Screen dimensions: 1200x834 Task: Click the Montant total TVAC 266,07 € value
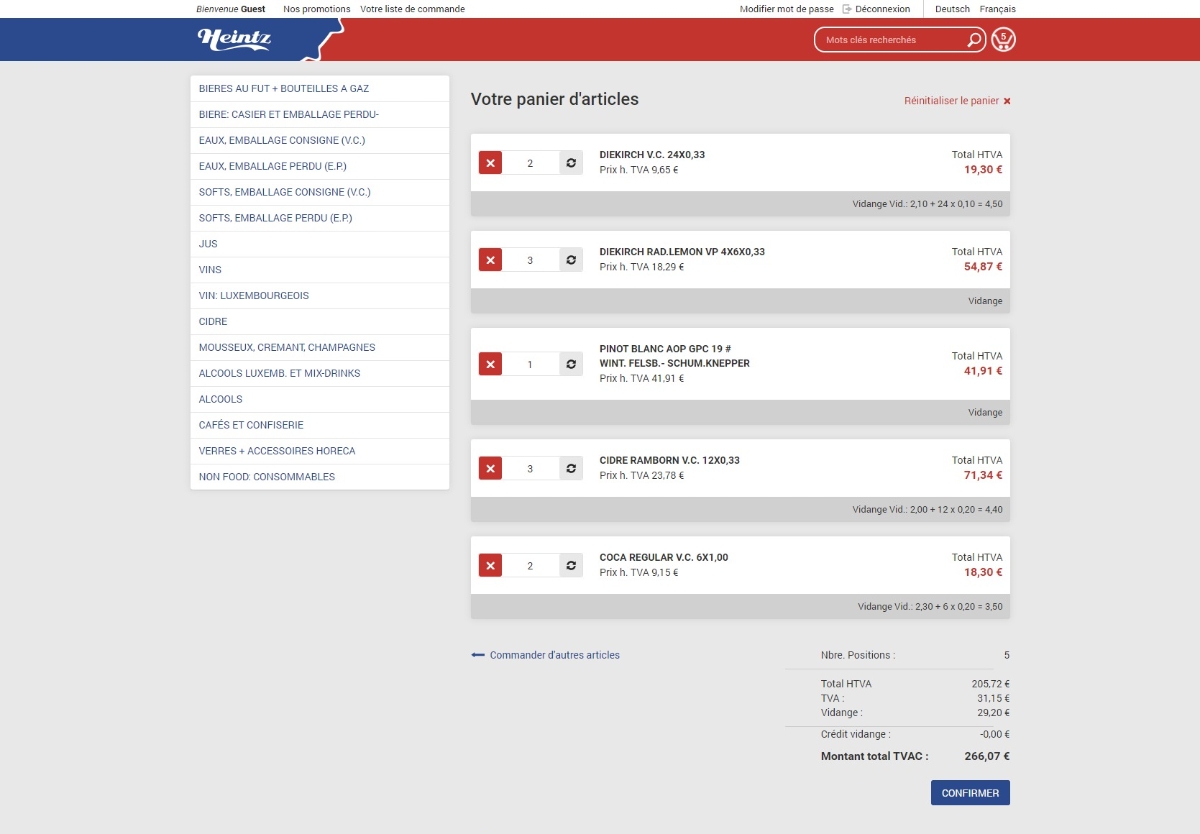pyautogui.click(x=987, y=757)
